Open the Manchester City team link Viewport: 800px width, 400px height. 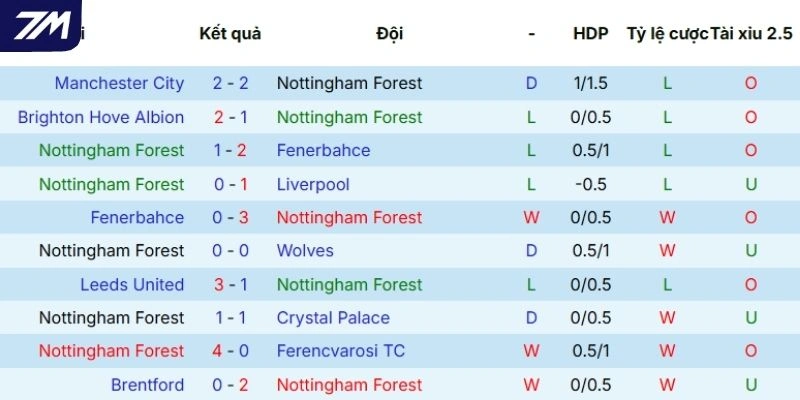(x=119, y=83)
